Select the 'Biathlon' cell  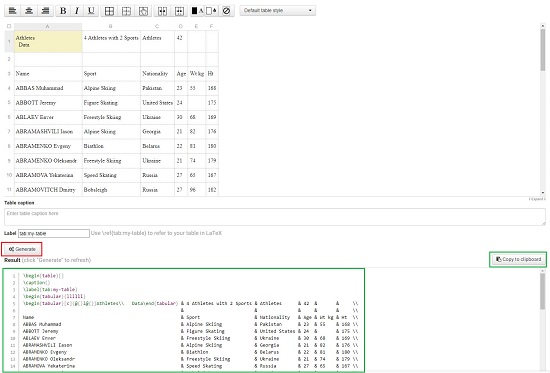pyautogui.click(x=111, y=146)
